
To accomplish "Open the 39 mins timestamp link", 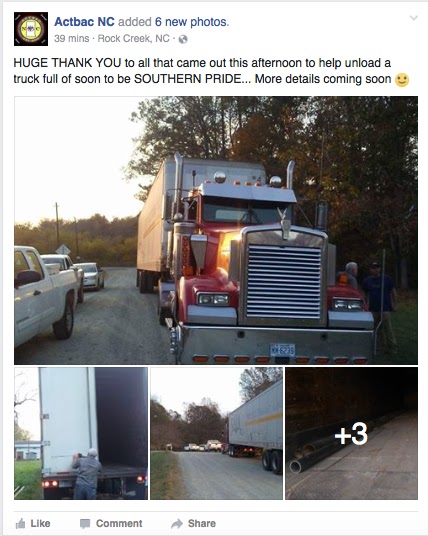I will coord(71,39).
